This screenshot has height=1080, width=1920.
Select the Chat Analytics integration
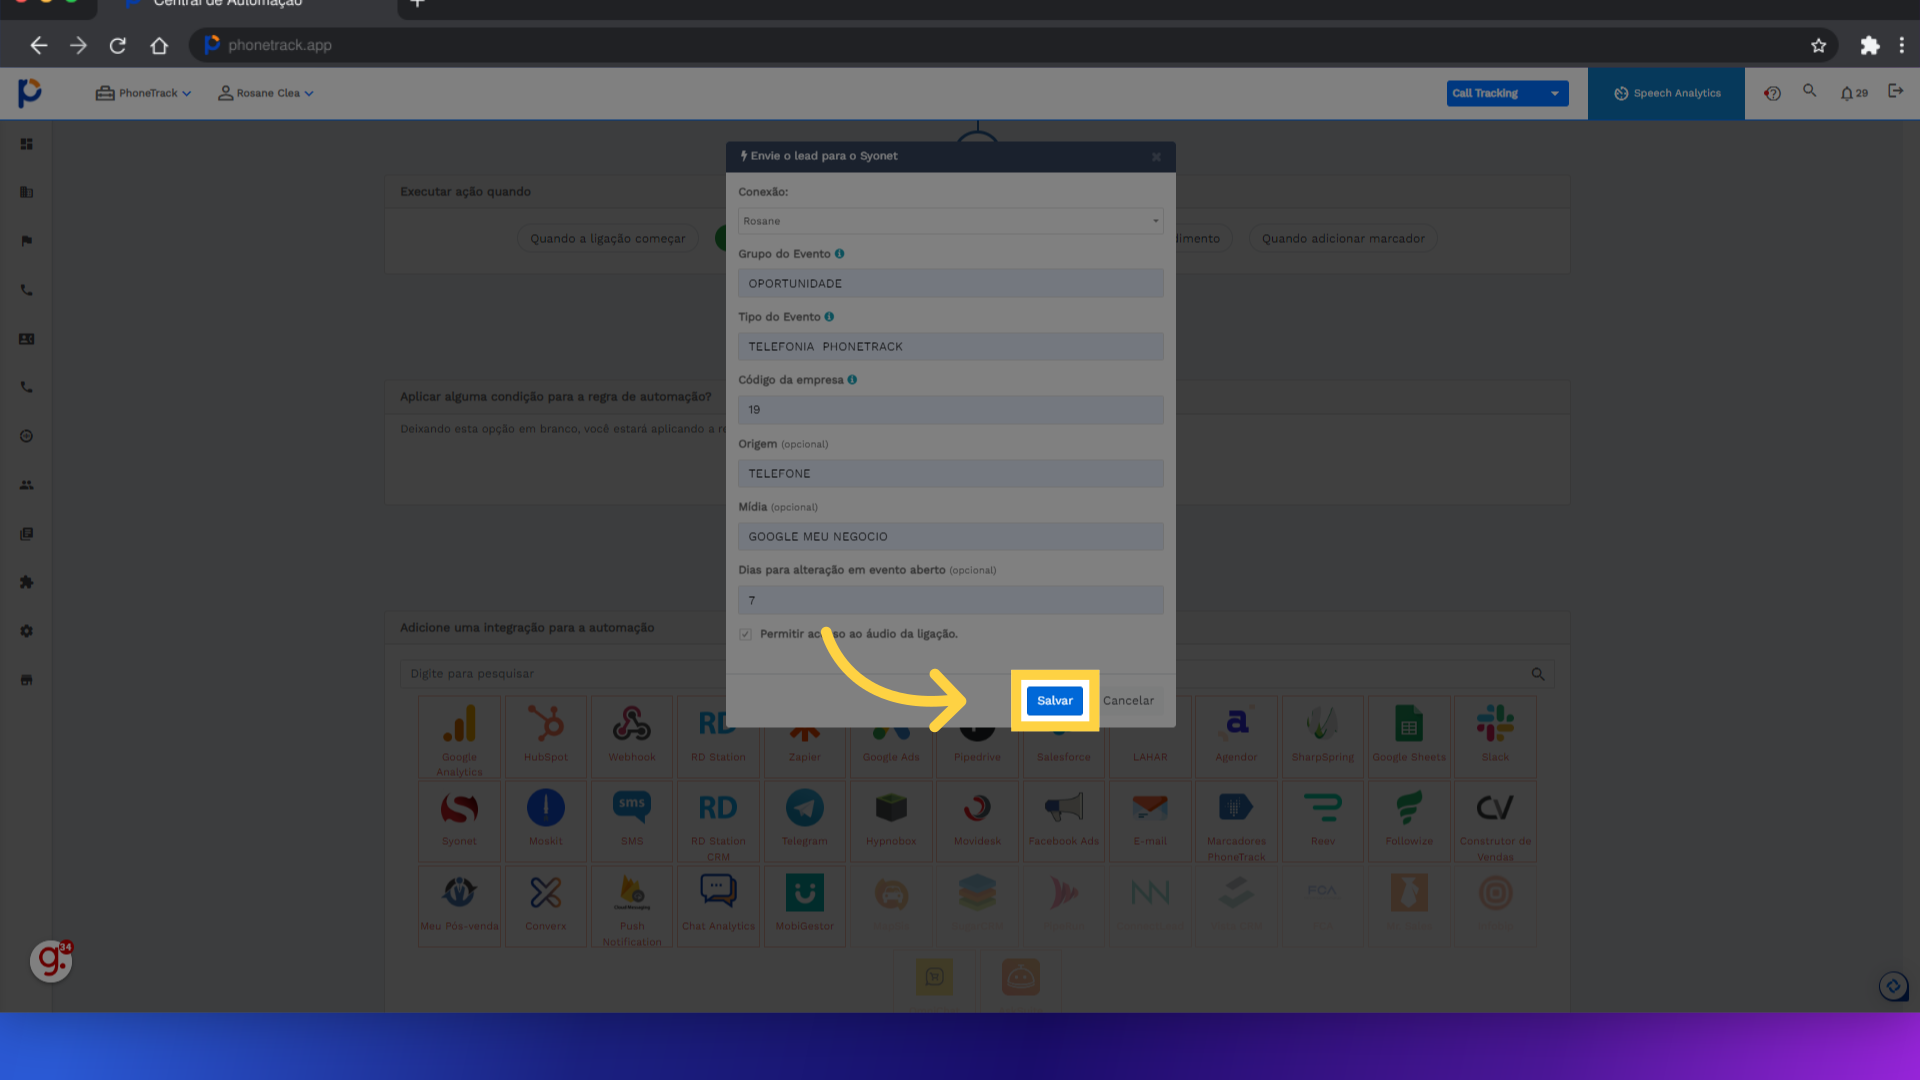click(718, 906)
